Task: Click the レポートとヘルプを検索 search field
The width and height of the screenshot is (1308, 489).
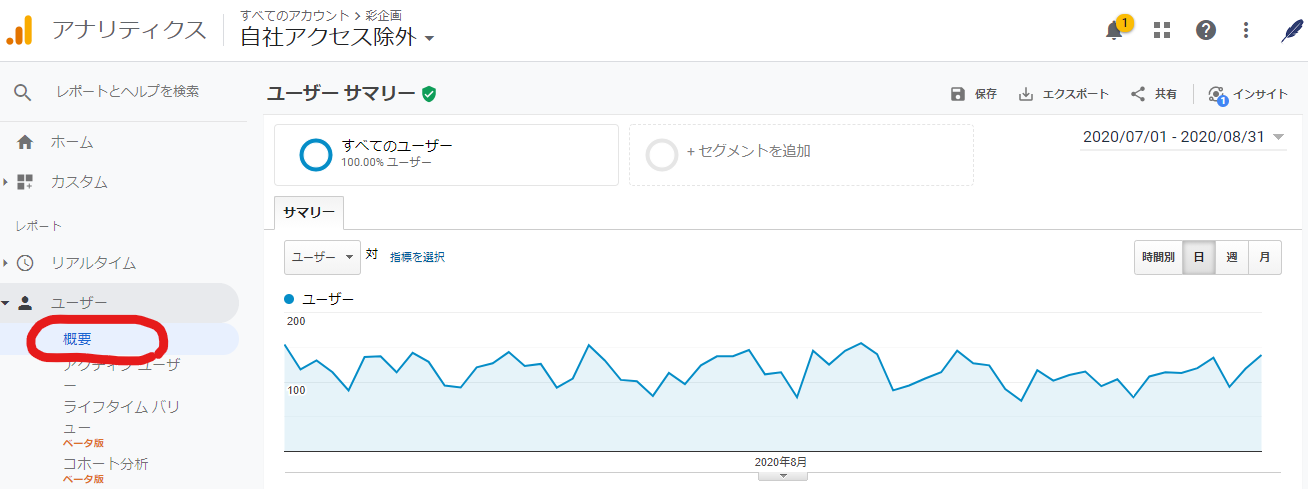Action: tap(128, 91)
